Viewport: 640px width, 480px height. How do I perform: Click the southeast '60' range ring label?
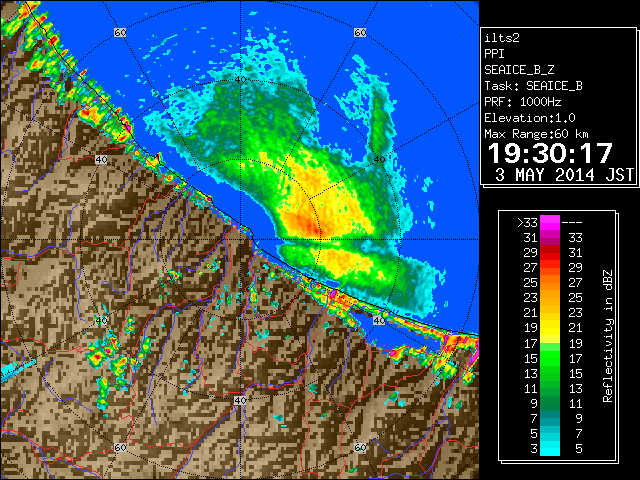pos(360,447)
